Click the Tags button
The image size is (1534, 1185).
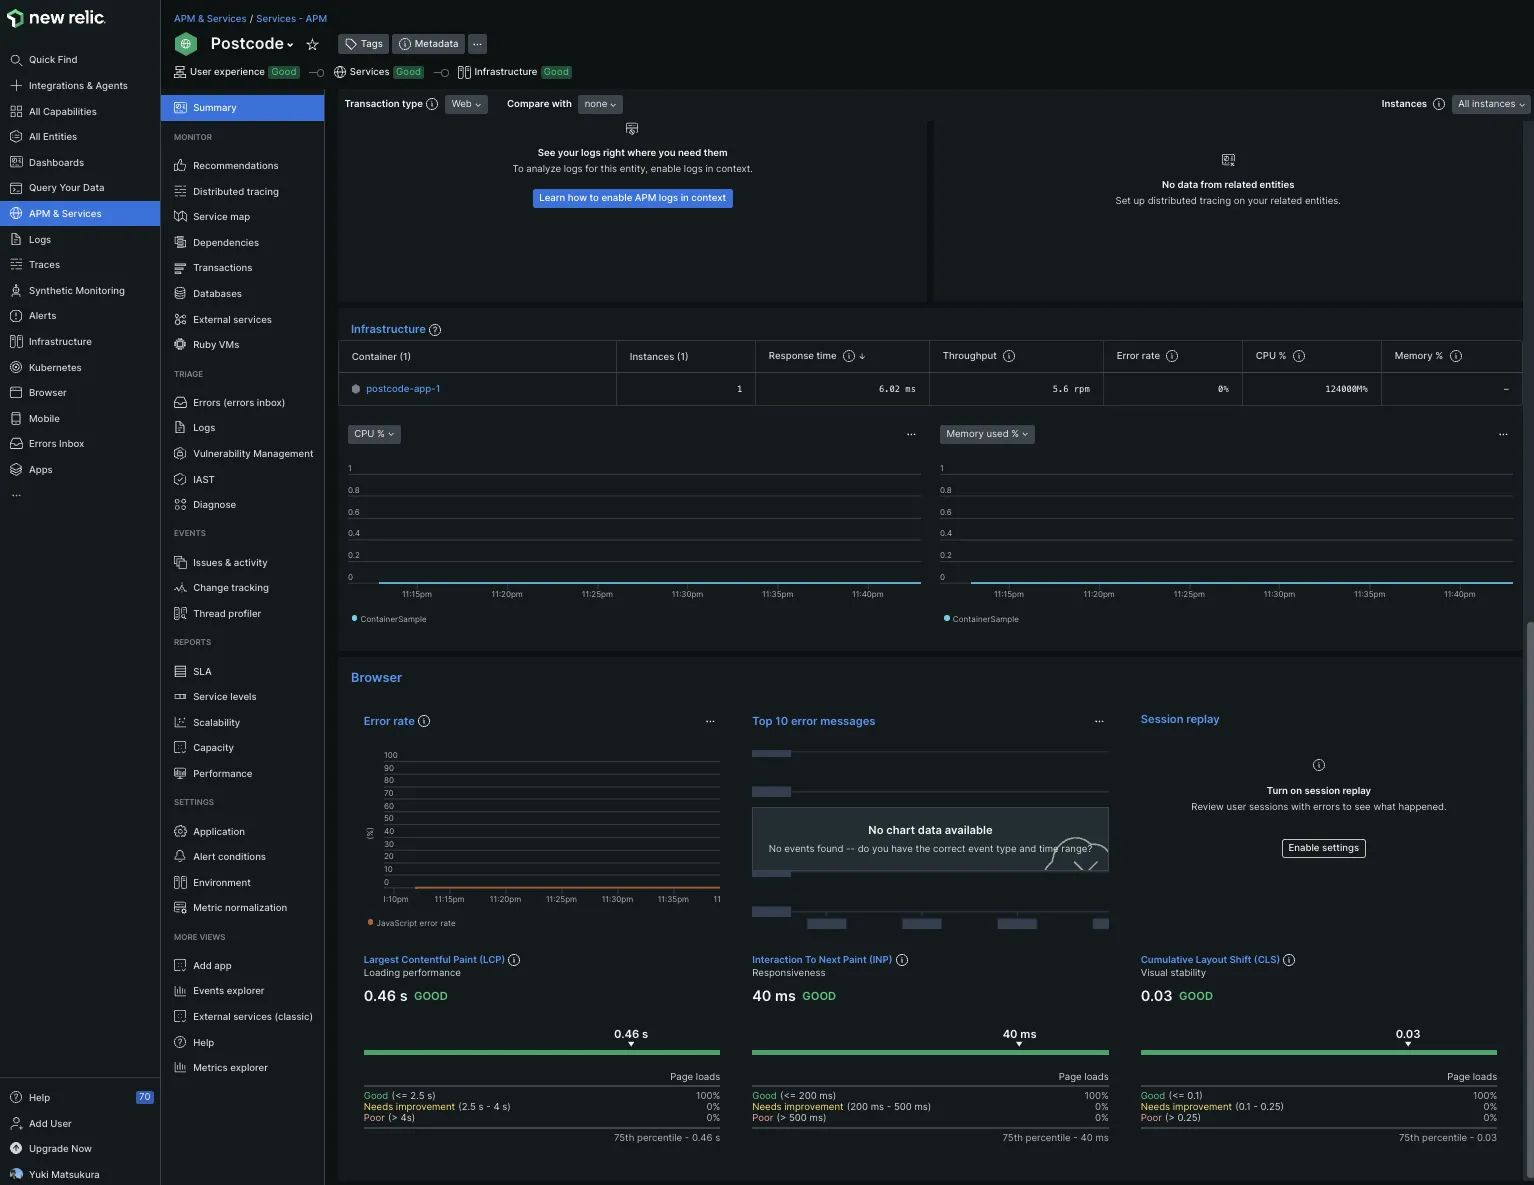364,44
